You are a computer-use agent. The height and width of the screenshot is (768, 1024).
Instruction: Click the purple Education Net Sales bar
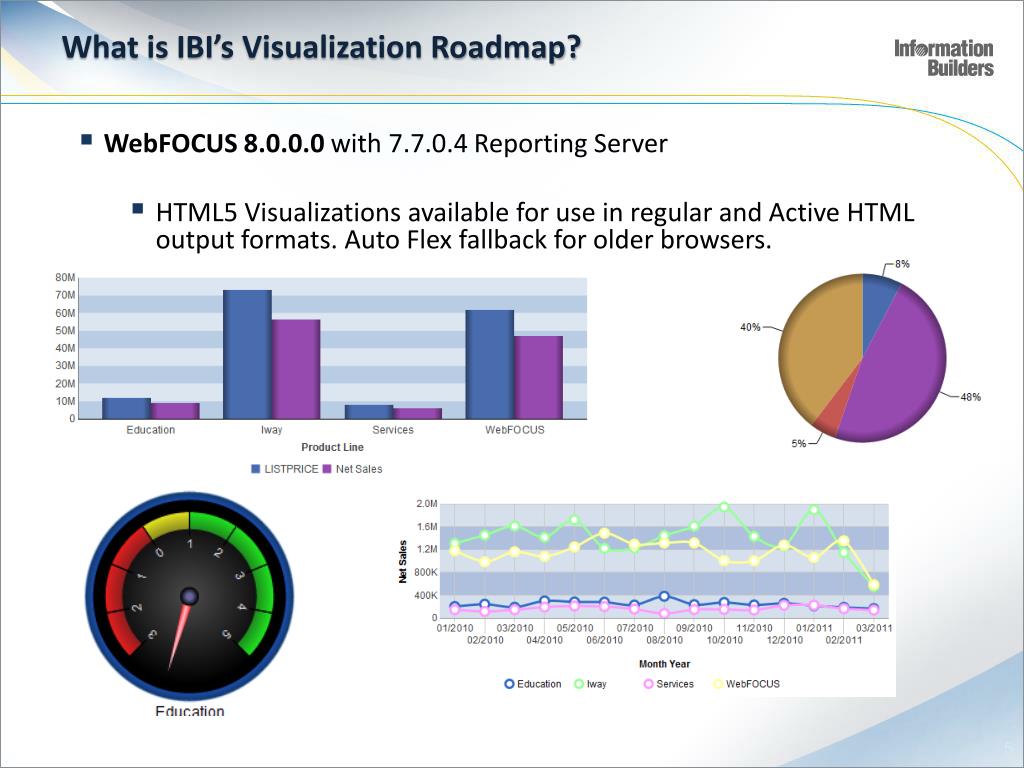[175, 411]
